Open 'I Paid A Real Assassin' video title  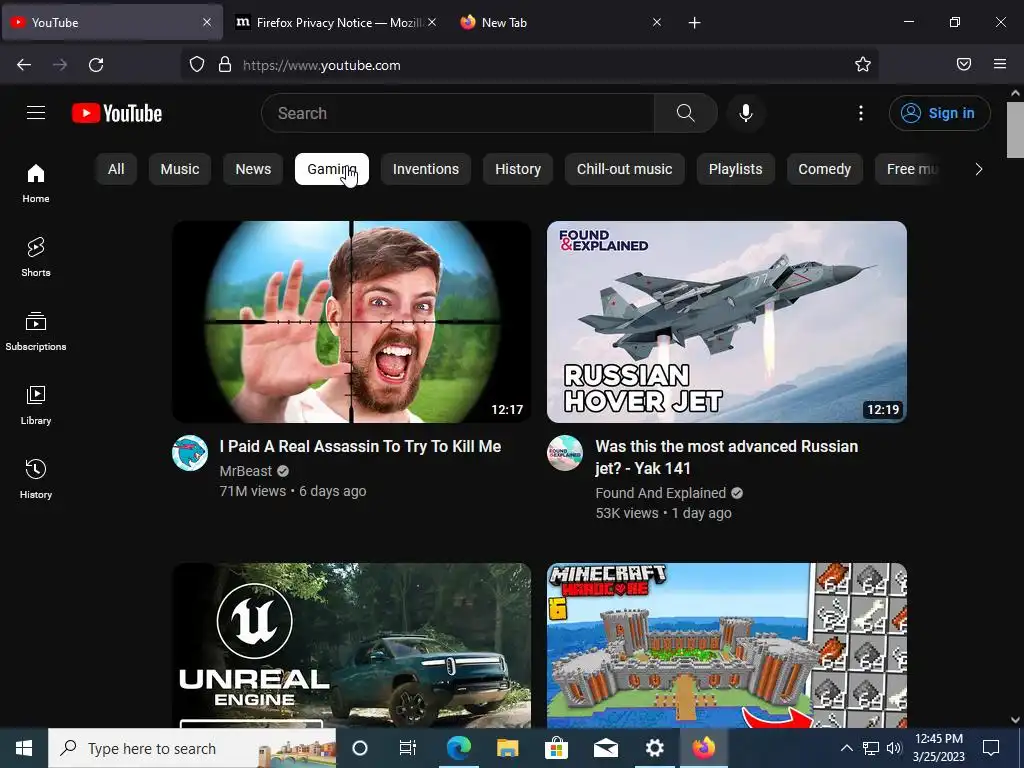(x=360, y=447)
